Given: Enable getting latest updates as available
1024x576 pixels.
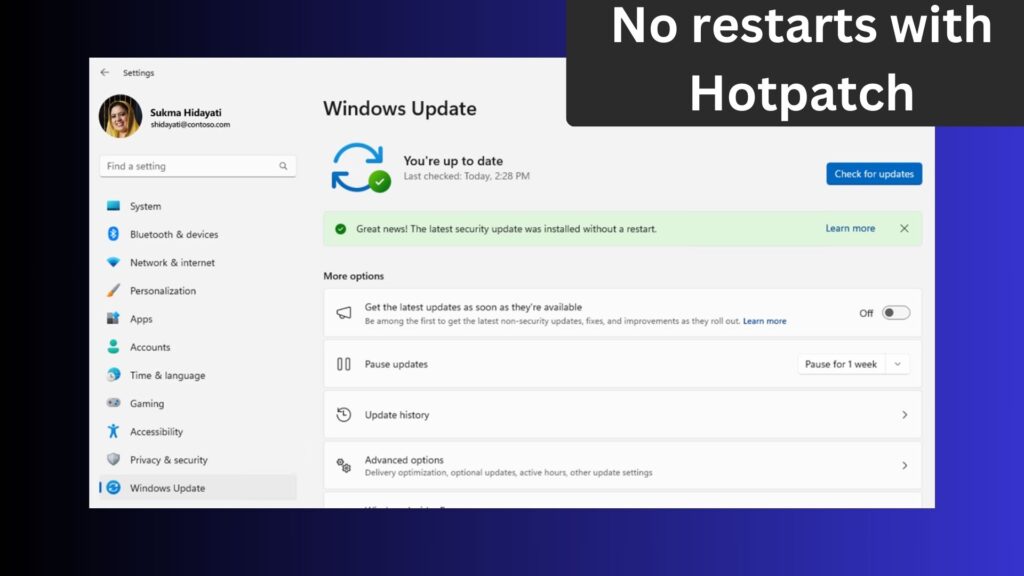Looking at the screenshot, I should pyautogui.click(x=896, y=312).
